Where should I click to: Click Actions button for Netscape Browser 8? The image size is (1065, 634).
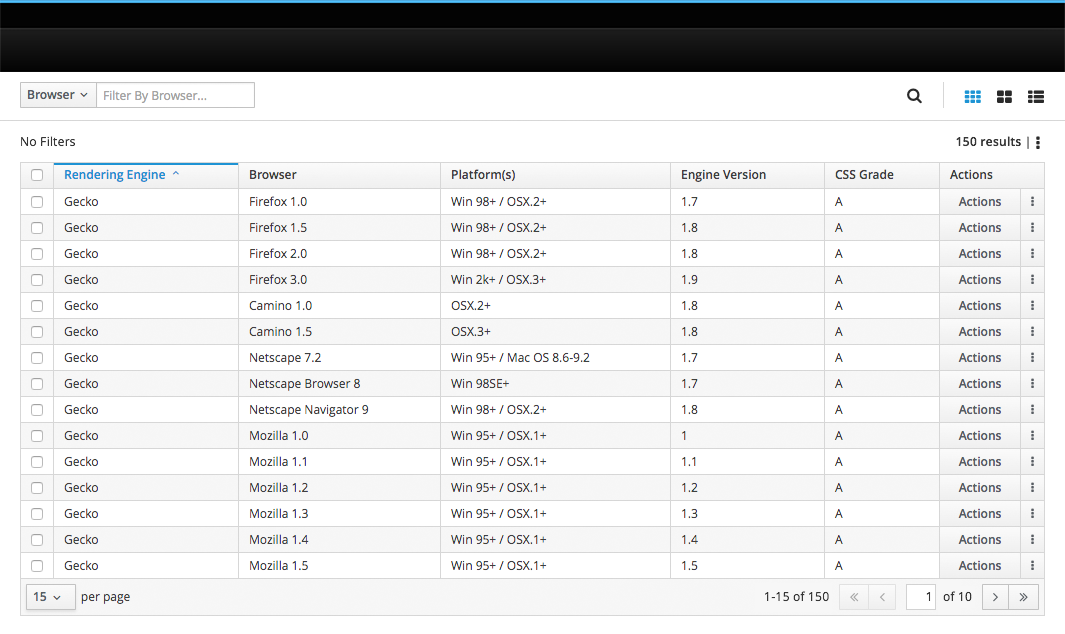pyautogui.click(x=980, y=383)
